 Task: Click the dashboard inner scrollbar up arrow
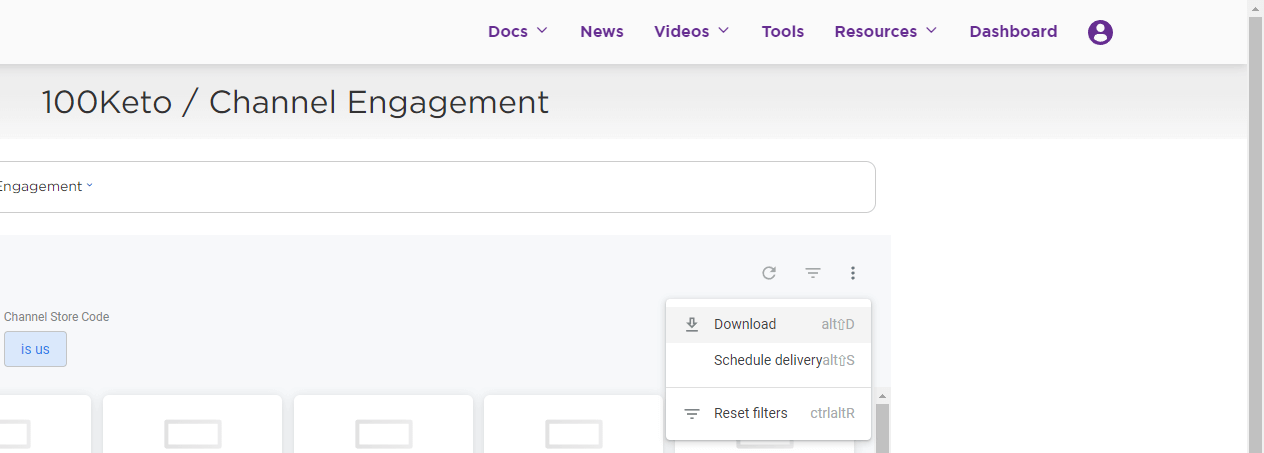point(882,396)
